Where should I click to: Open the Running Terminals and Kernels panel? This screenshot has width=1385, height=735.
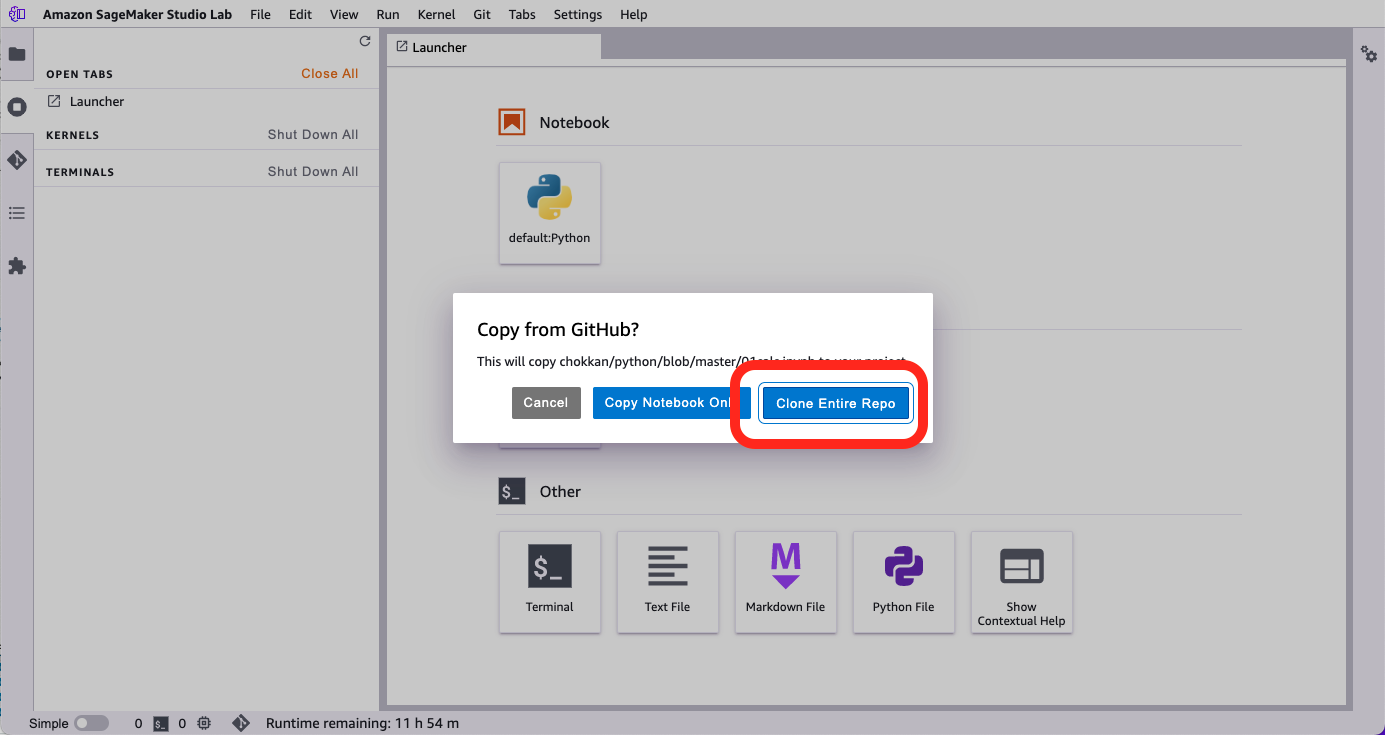coord(17,107)
